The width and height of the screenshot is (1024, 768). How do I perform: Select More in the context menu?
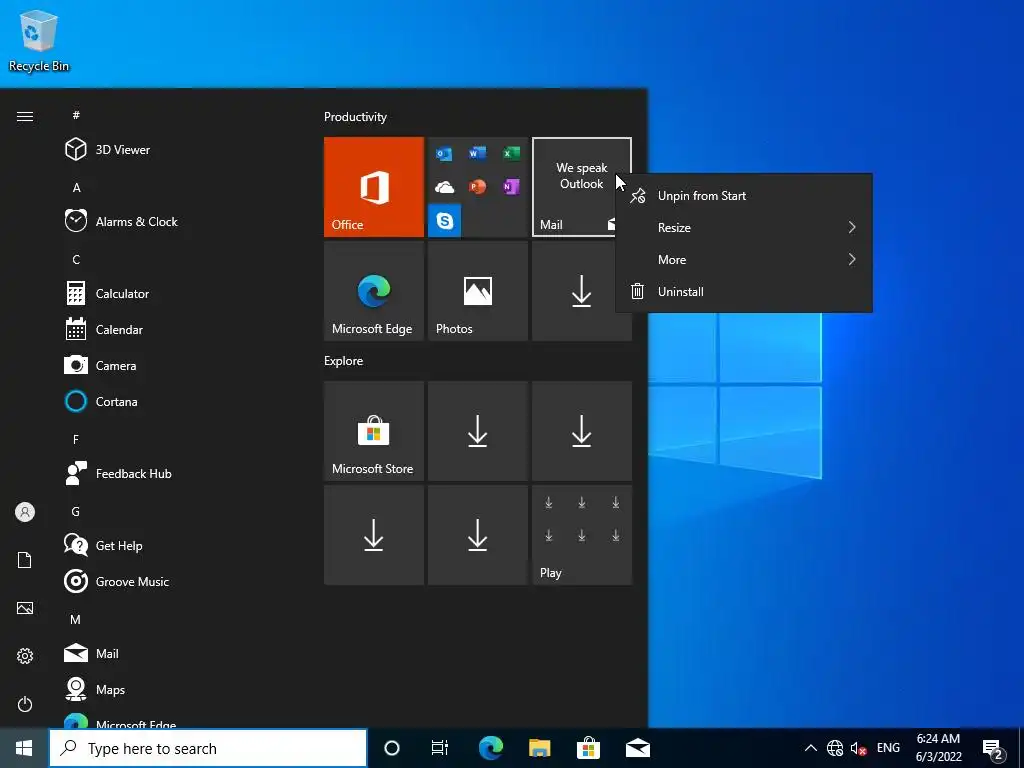[744, 260]
